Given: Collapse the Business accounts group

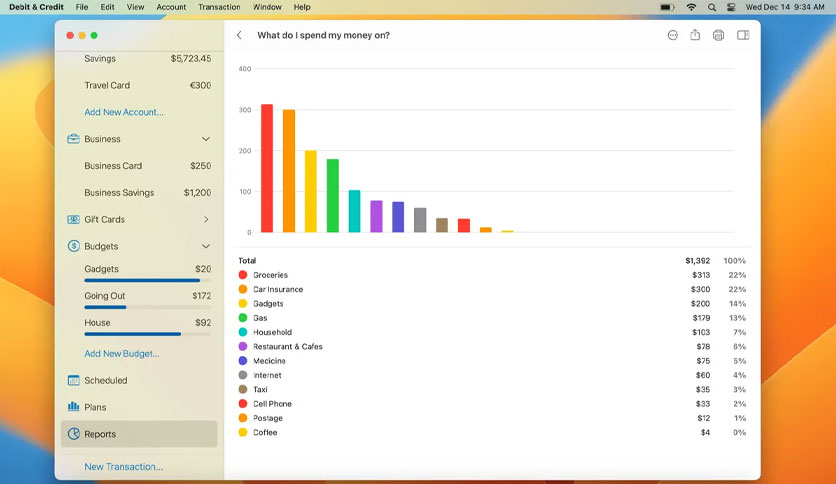Looking at the screenshot, I should [x=206, y=139].
